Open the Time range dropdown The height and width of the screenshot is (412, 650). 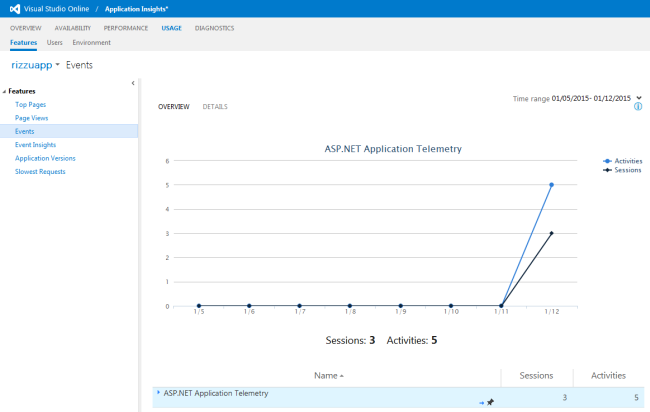tap(638, 98)
